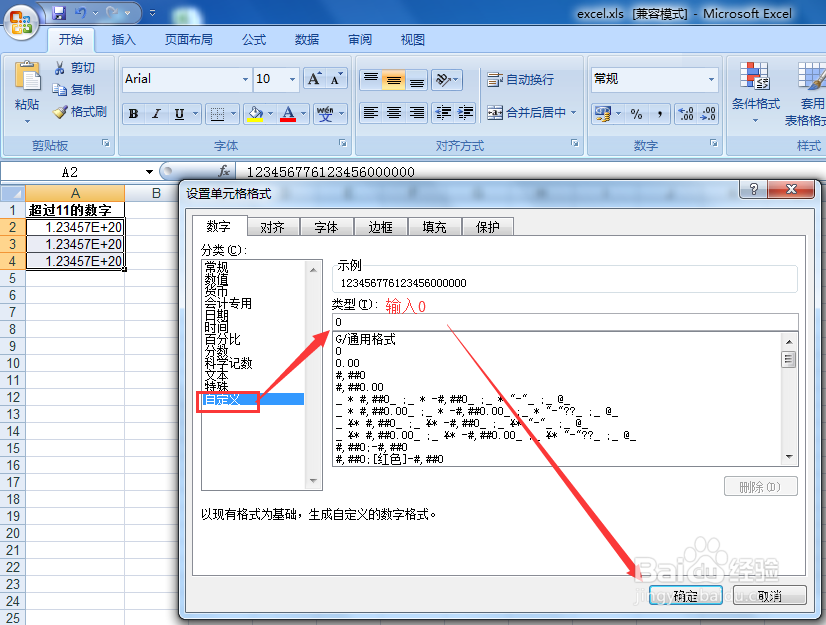The height and width of the screenshot is (625, 826).
Task: Open the Insert (插入) ribbon tab
Action: [124, 40]
